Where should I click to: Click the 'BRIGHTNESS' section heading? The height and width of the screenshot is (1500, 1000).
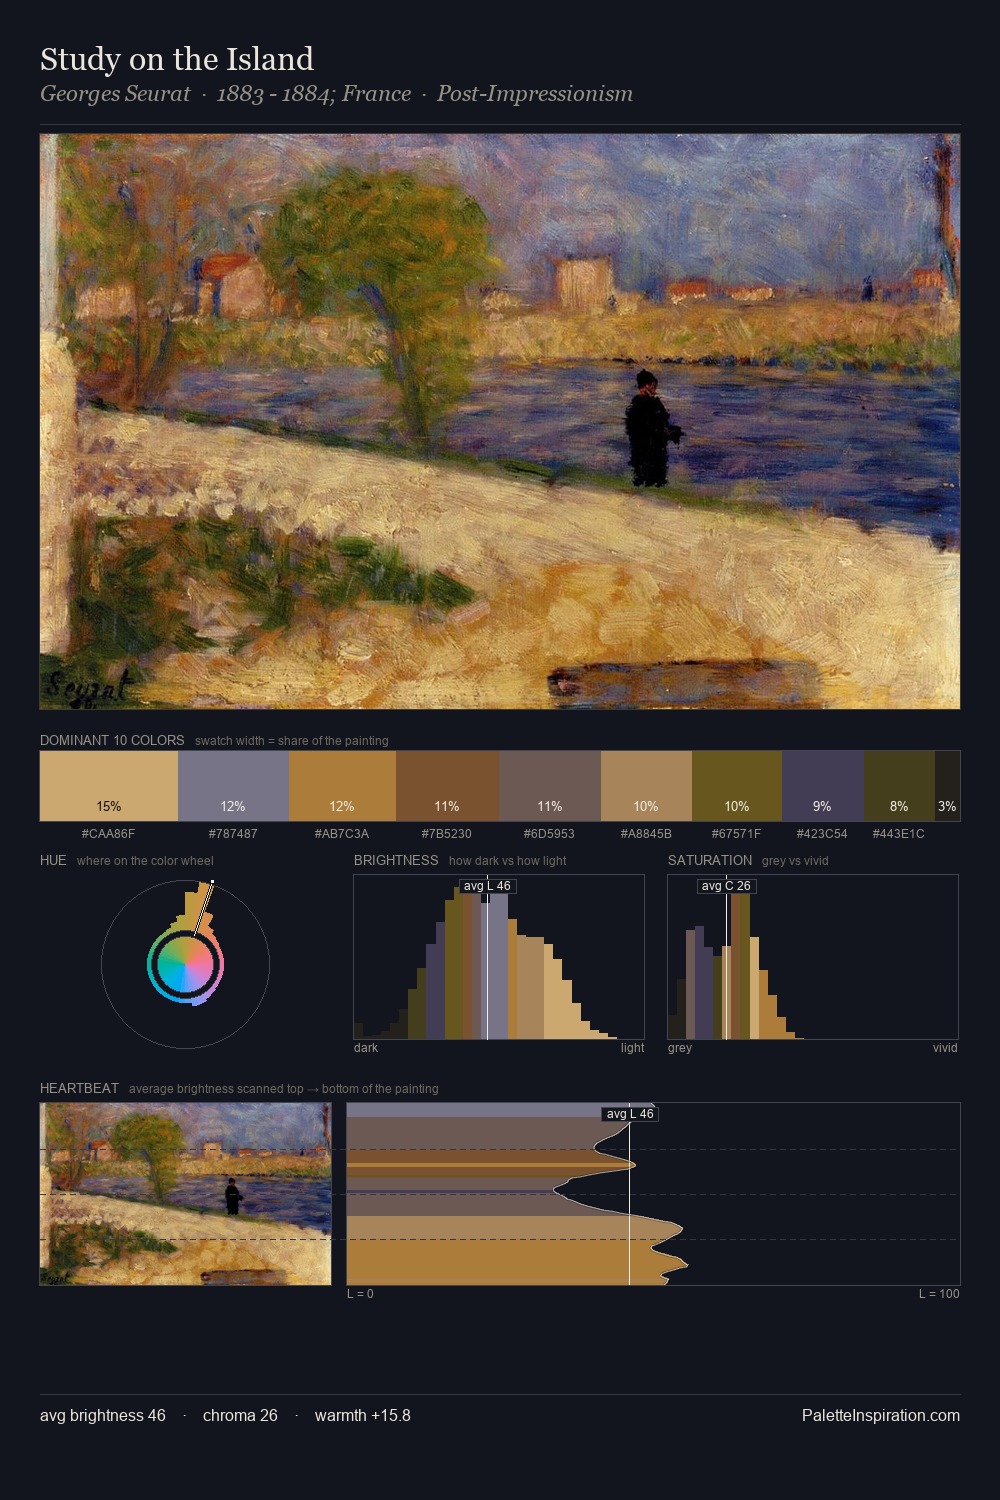pos(396,860)
